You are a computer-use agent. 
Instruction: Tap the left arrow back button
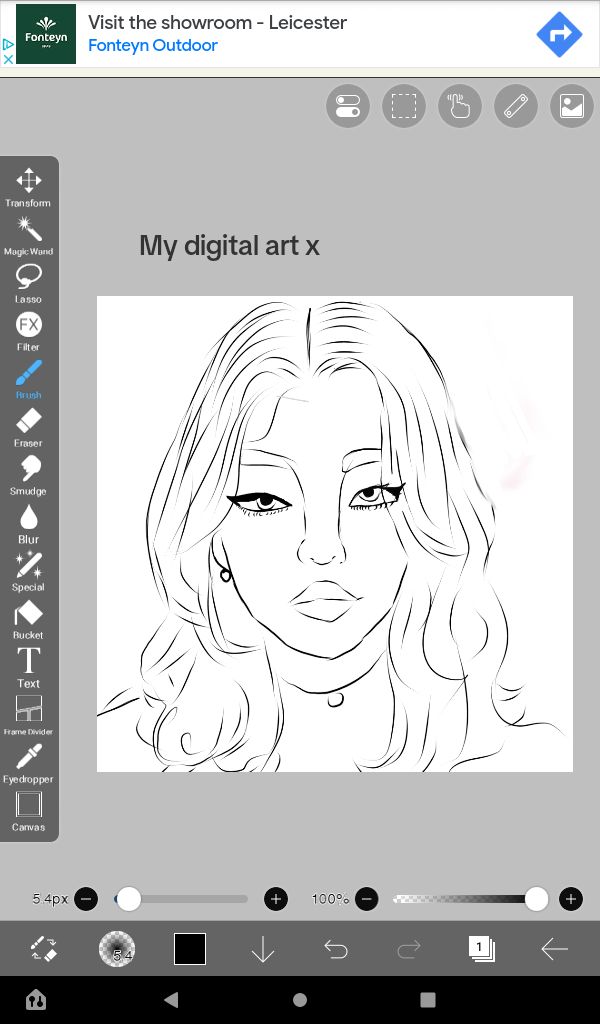tap(555, 949)
